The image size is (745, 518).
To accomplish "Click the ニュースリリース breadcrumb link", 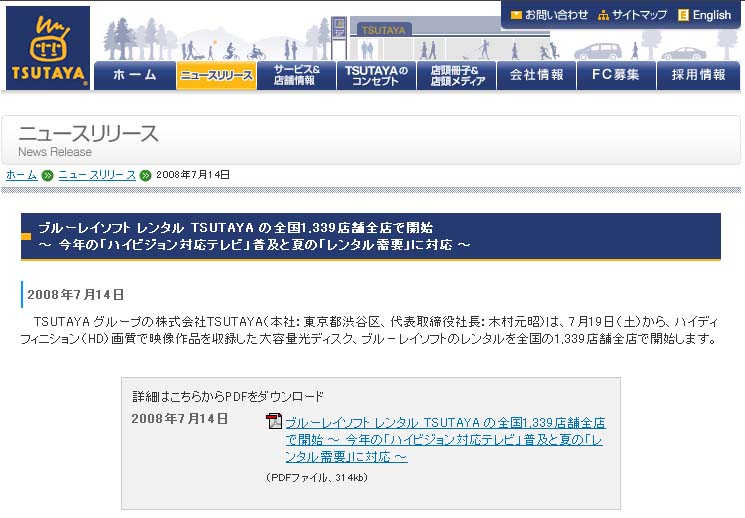I will [x=97, y=175].
